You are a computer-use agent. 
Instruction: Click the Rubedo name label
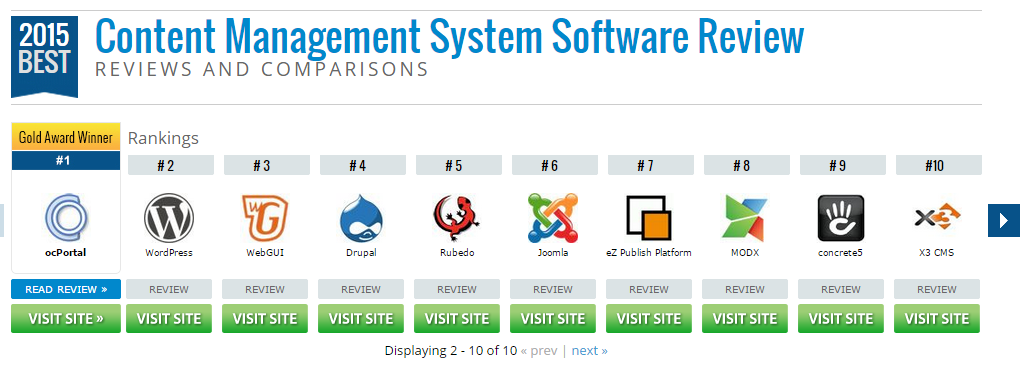tap(457, 252)
